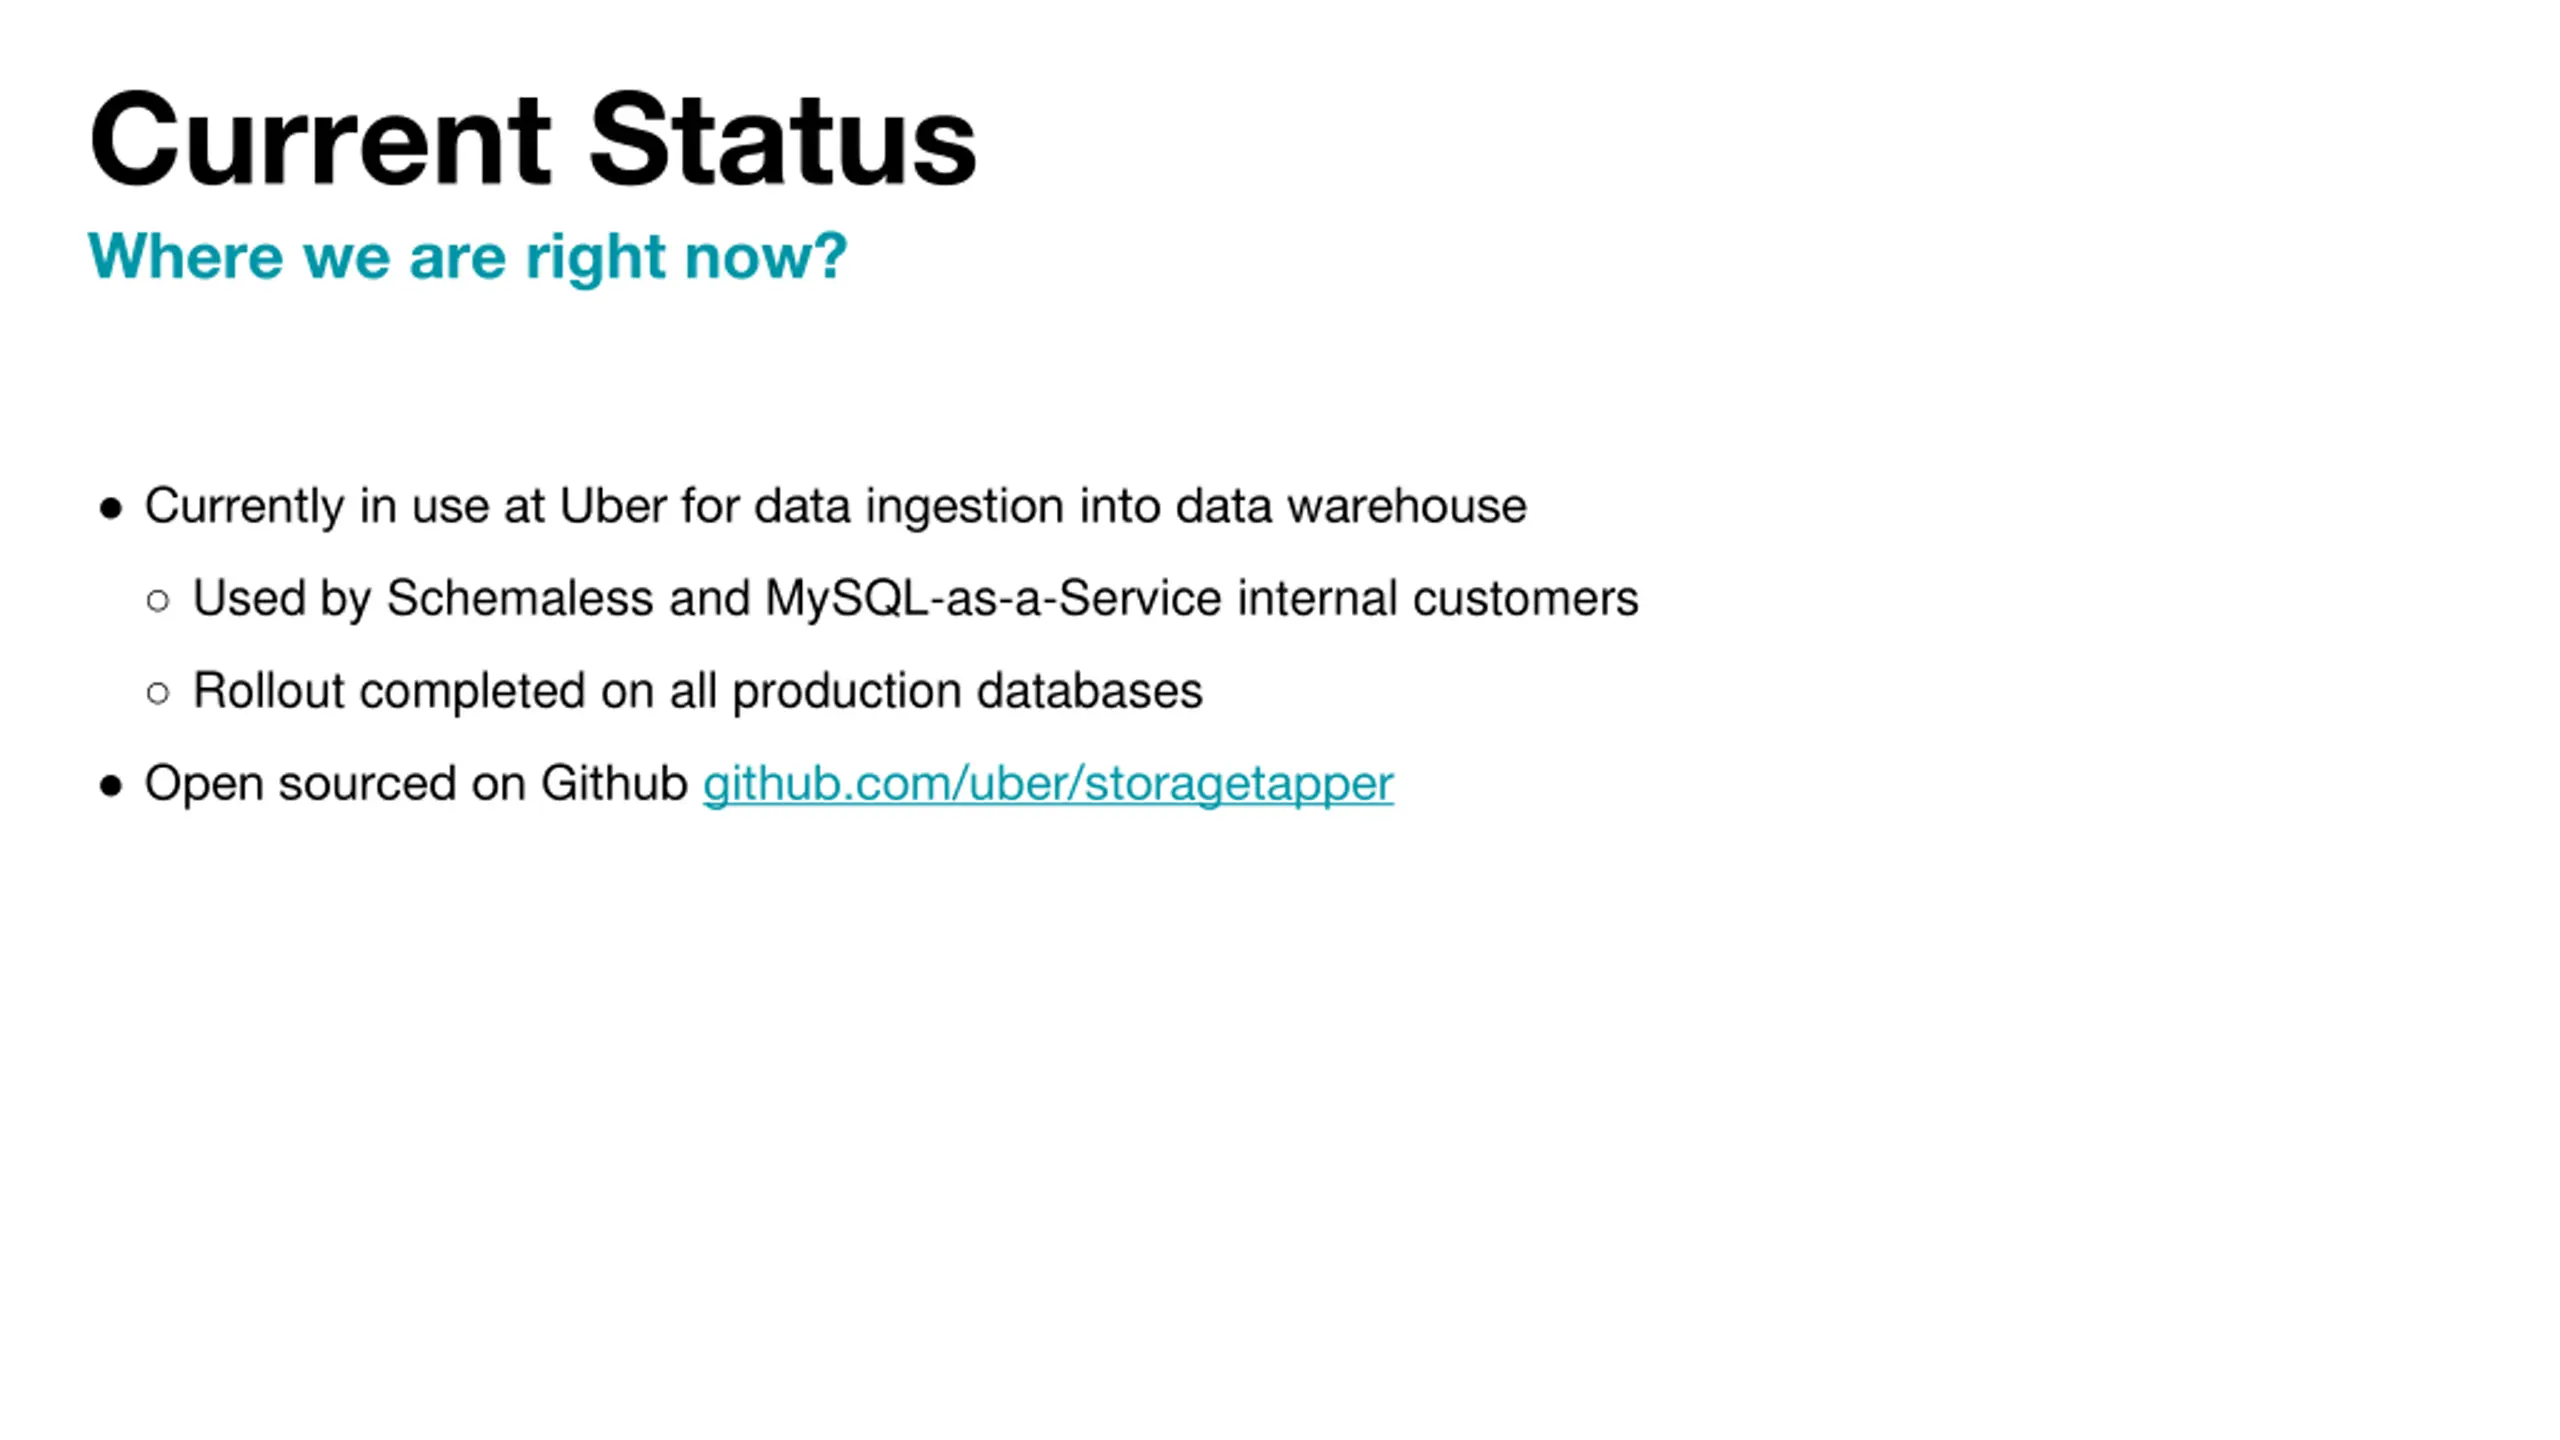2560x1440 pixels.
Task: Click the hollow bullet before "Rollout completed"
Action: pyautogui.click(x=157, y=693)
